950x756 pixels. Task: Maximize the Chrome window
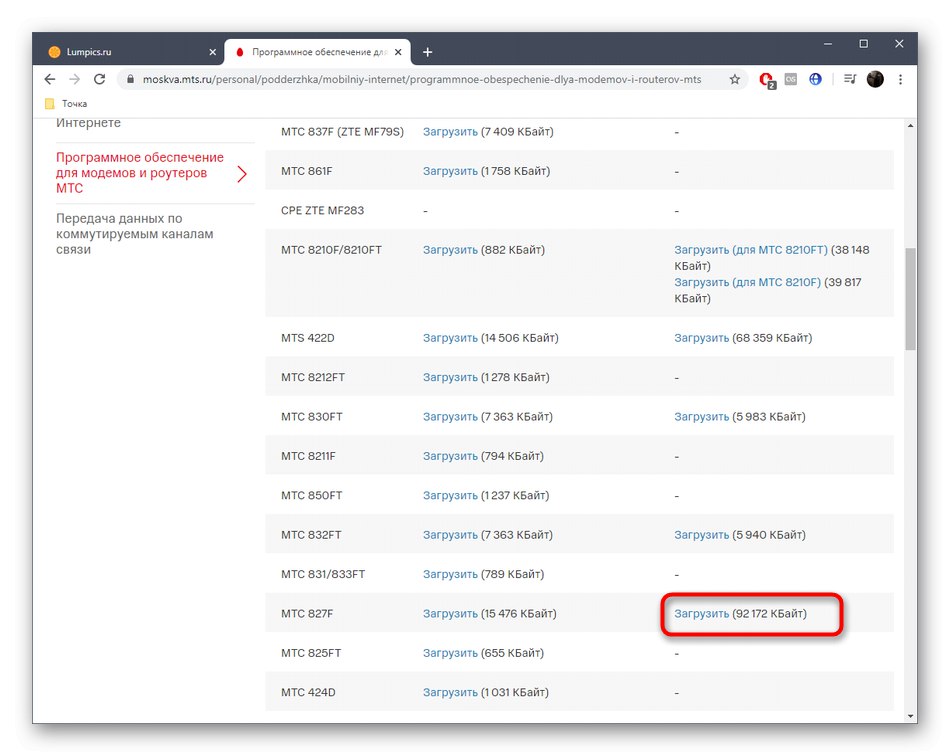click(x=863, y=44)
